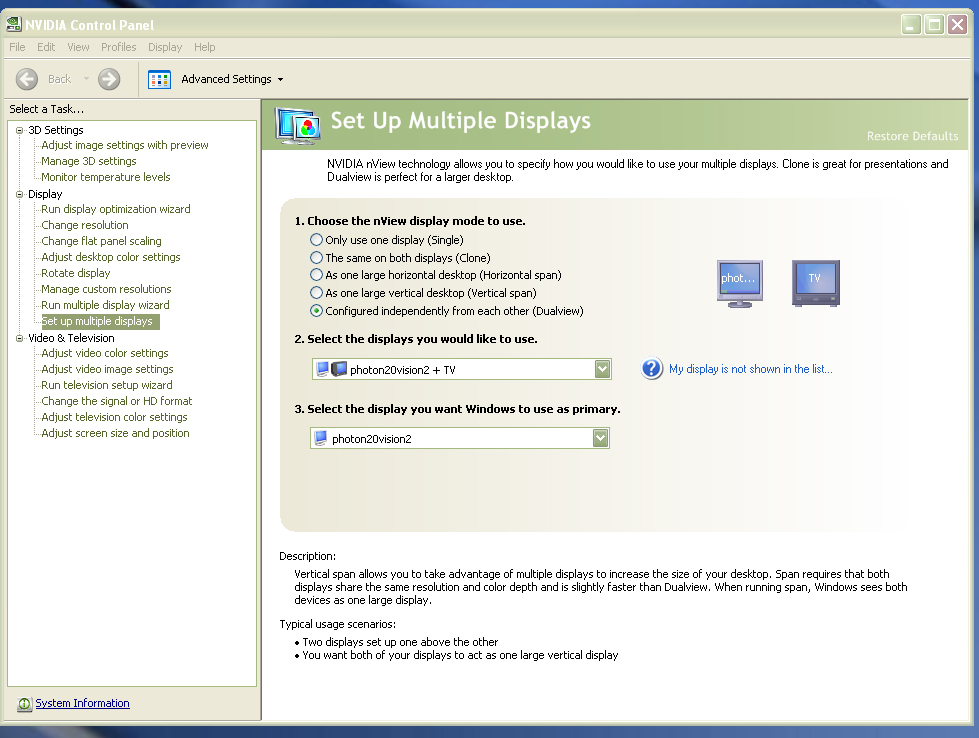This screenshot has height=738, width=979.
Task: Open Change flat panel scaling
Action: click(101, 241)
